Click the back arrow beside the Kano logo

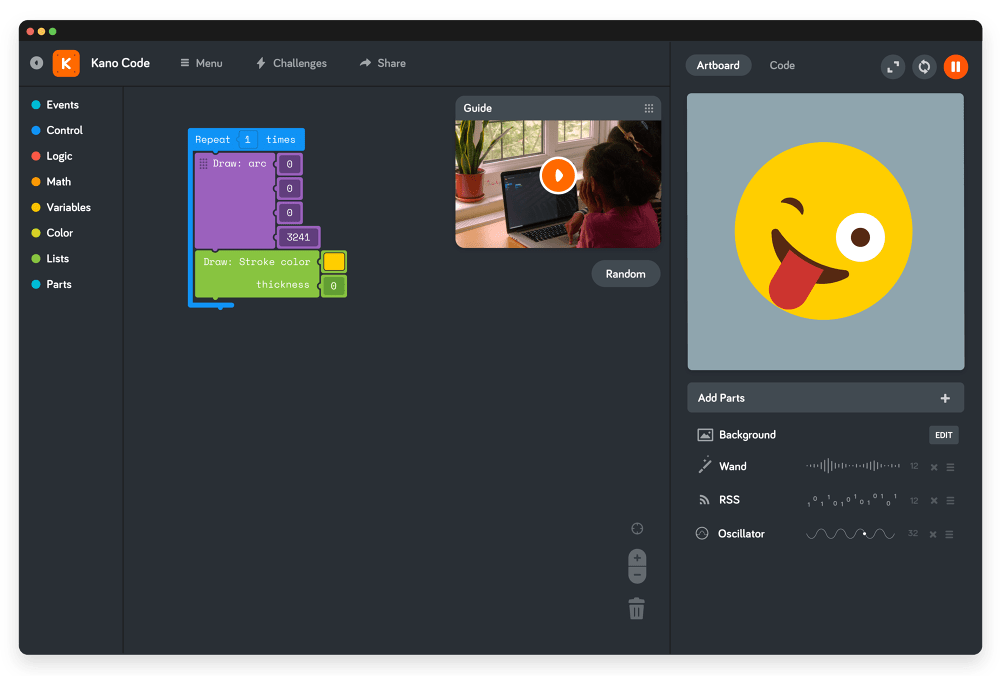coord(36,62)
